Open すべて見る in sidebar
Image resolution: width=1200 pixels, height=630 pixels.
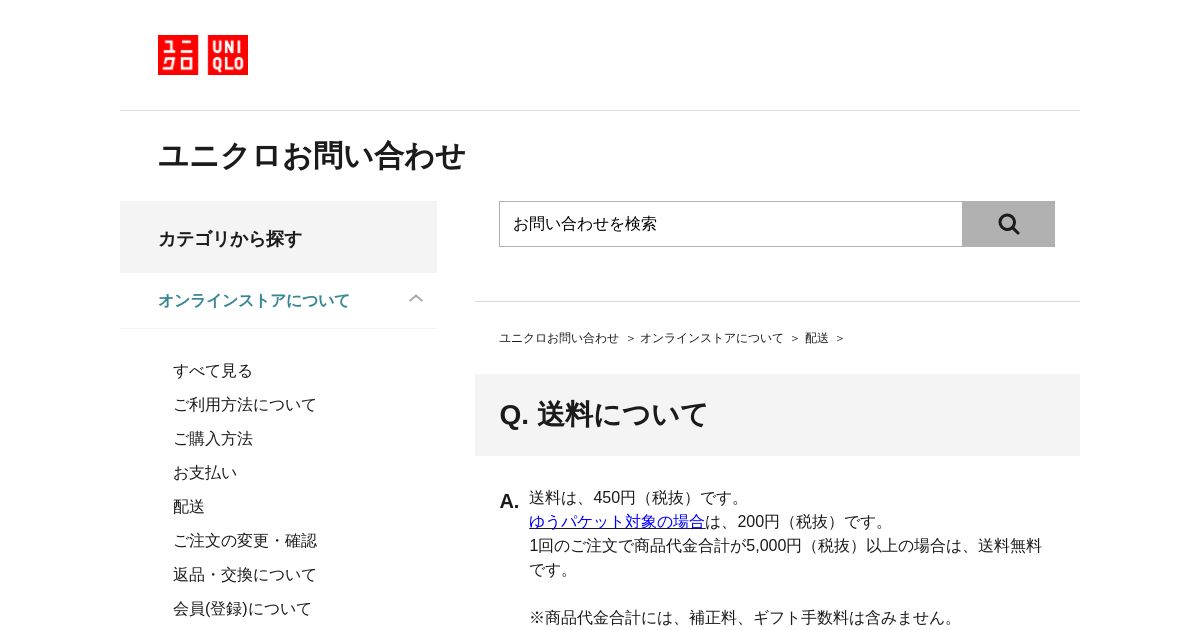tap(213, 371)
